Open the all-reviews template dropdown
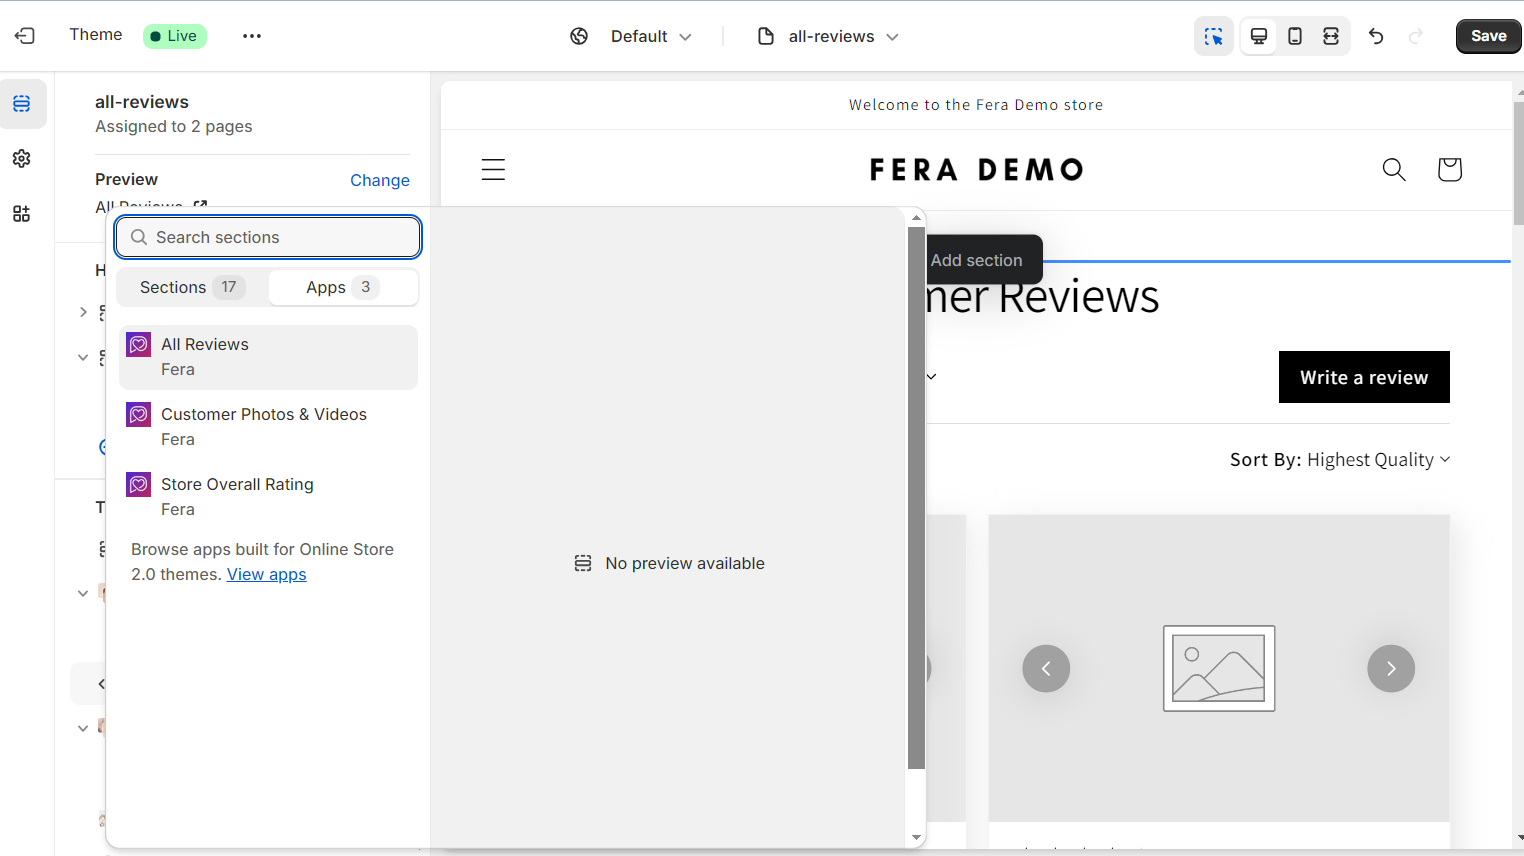The image size is (1524, 856). 843,36
